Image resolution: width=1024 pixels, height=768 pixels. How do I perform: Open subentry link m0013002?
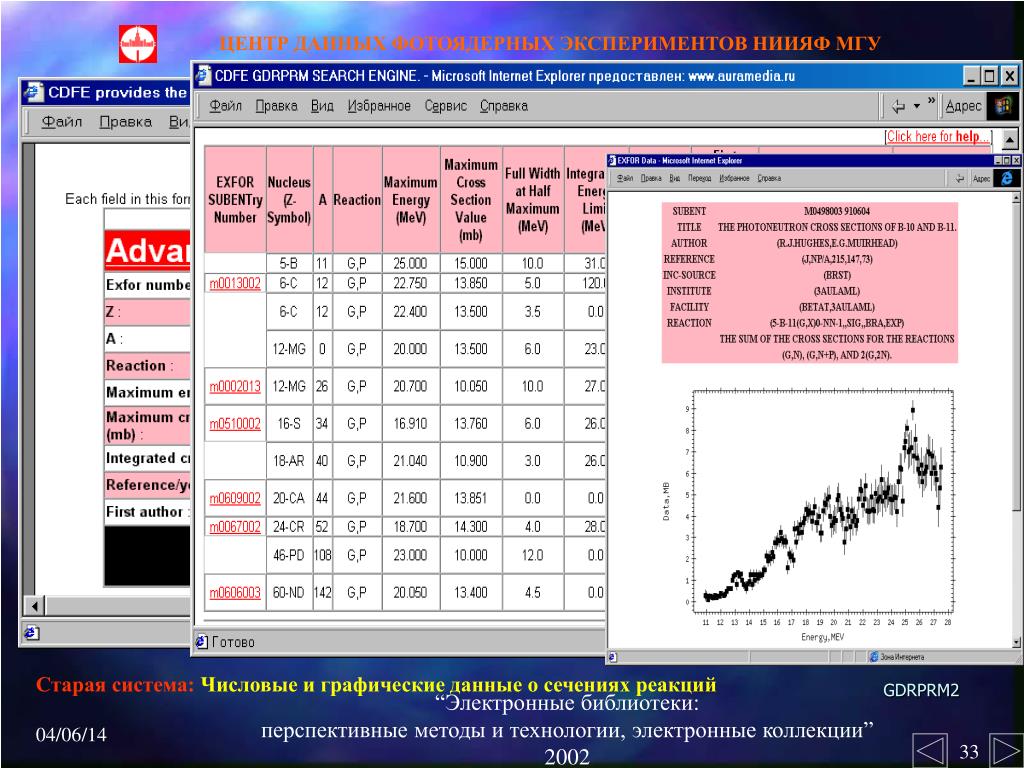[235, 283]
